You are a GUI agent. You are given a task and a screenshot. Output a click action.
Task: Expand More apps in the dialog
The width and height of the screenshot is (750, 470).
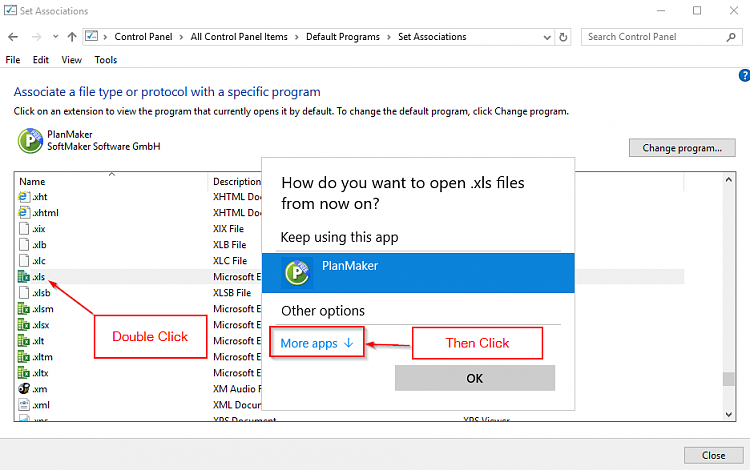[x=316, y=344]
